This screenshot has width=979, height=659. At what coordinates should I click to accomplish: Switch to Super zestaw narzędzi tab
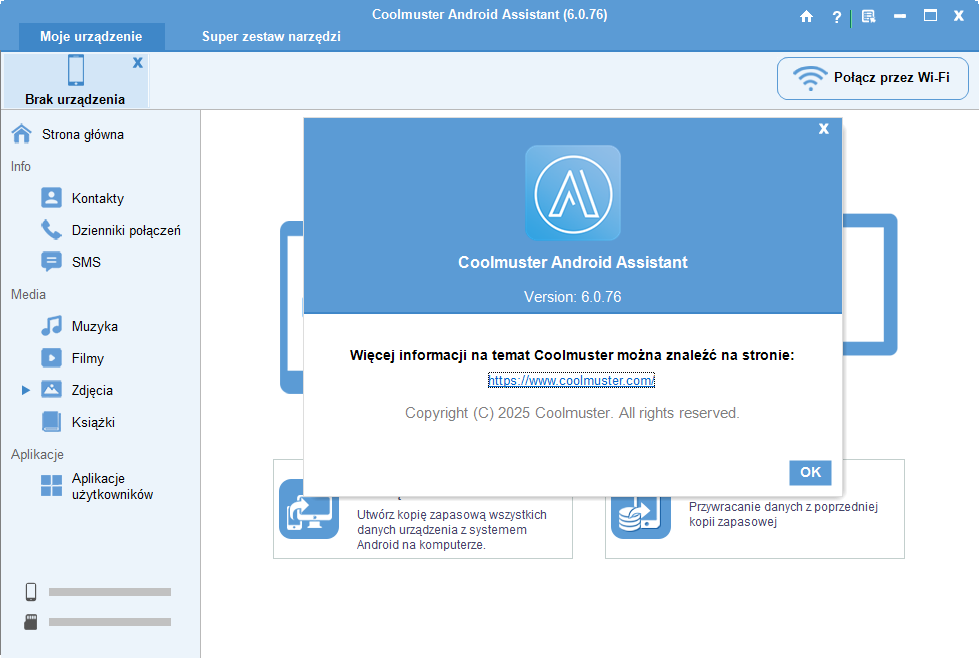point(271,36)
